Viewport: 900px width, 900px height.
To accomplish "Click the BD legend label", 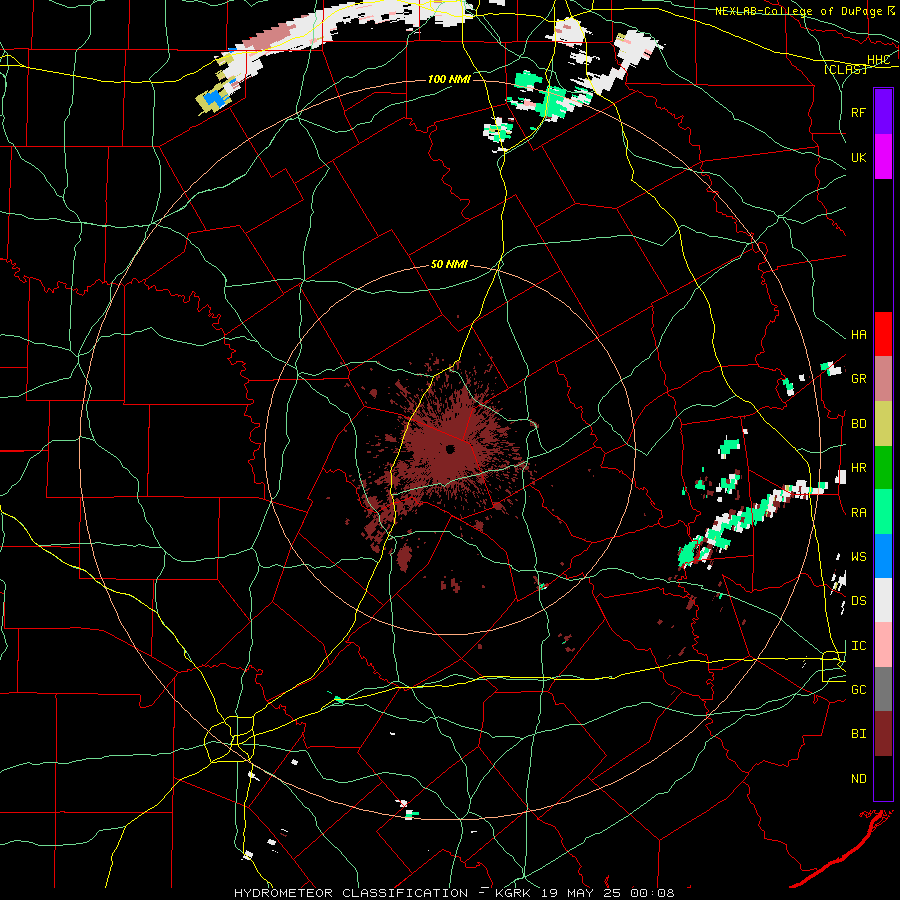I will pos(858,424).
